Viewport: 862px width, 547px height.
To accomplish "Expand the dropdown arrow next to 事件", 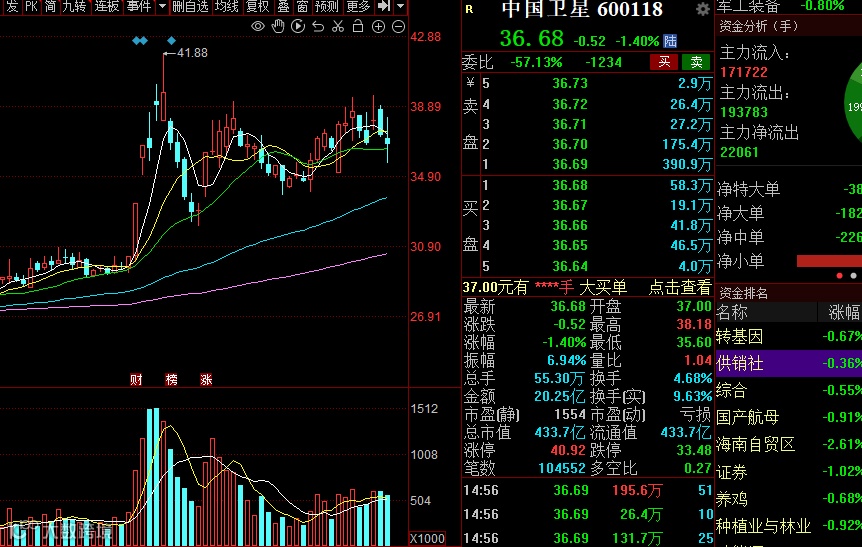I will [x=162, y=7].
